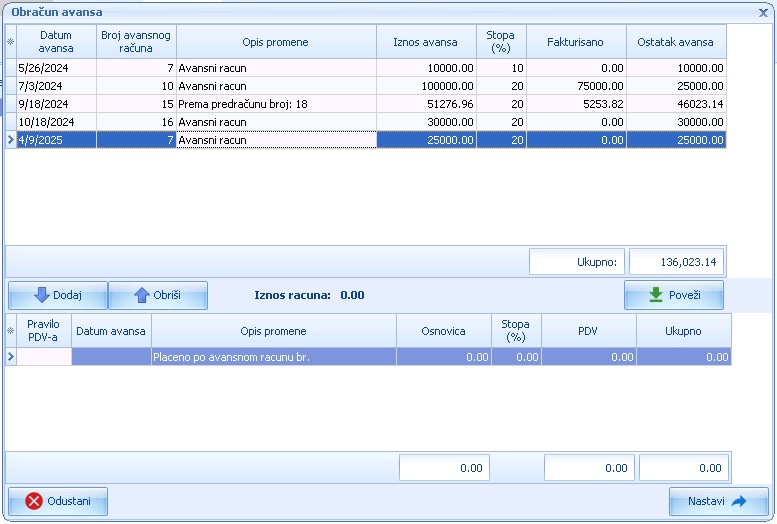
Task: Click the Dodaj button
Action: click(58, 295)
